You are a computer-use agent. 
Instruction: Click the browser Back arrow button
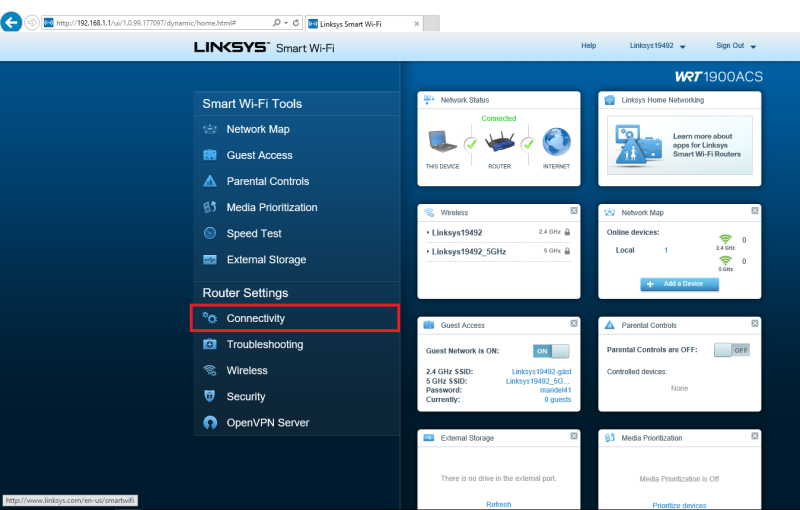11,22
